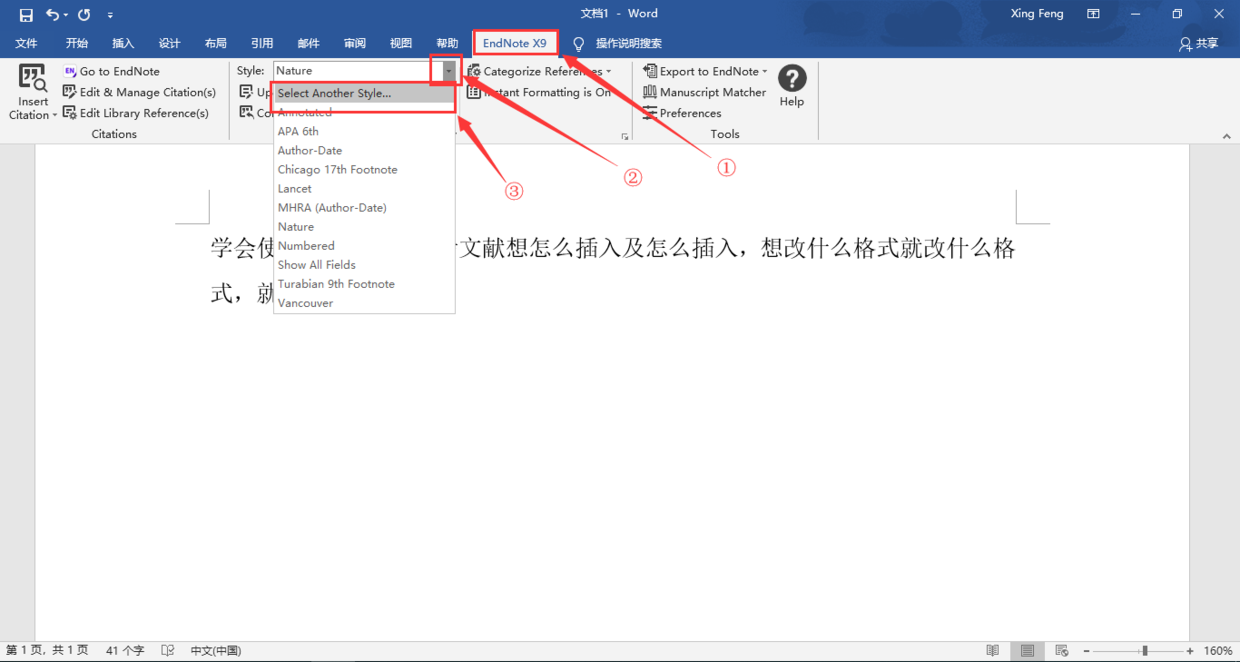Click the Redo icon in quick access
Screen dimensions: 1240x662
click(x=84, y=15)
